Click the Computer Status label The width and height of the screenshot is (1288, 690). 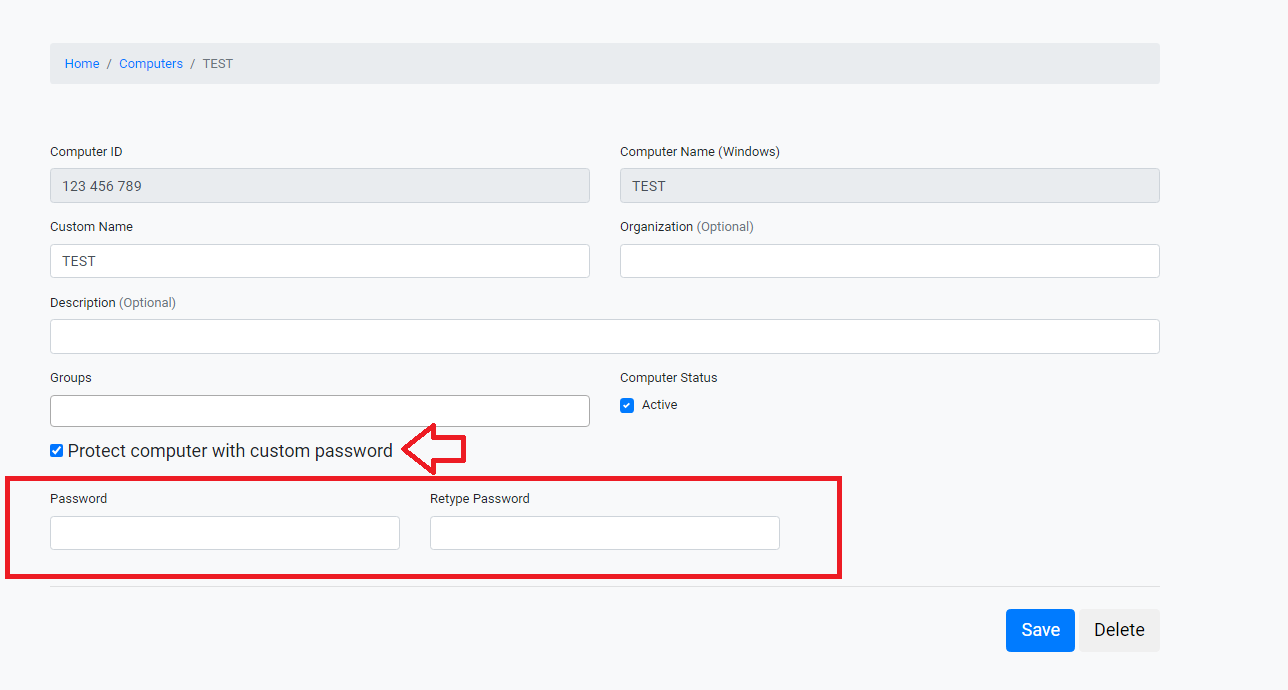pyautogui.click(x=668, y=377)
